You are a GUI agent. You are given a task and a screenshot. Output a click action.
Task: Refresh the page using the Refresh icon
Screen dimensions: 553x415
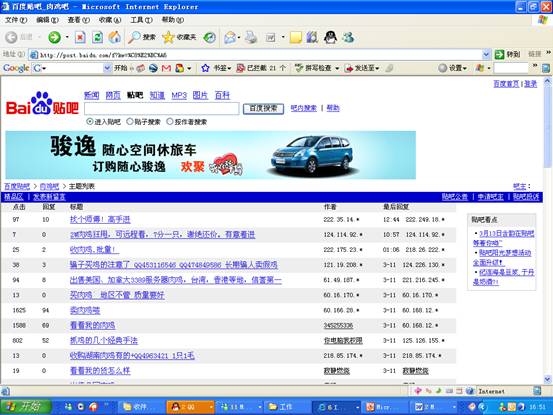(97, 37)
